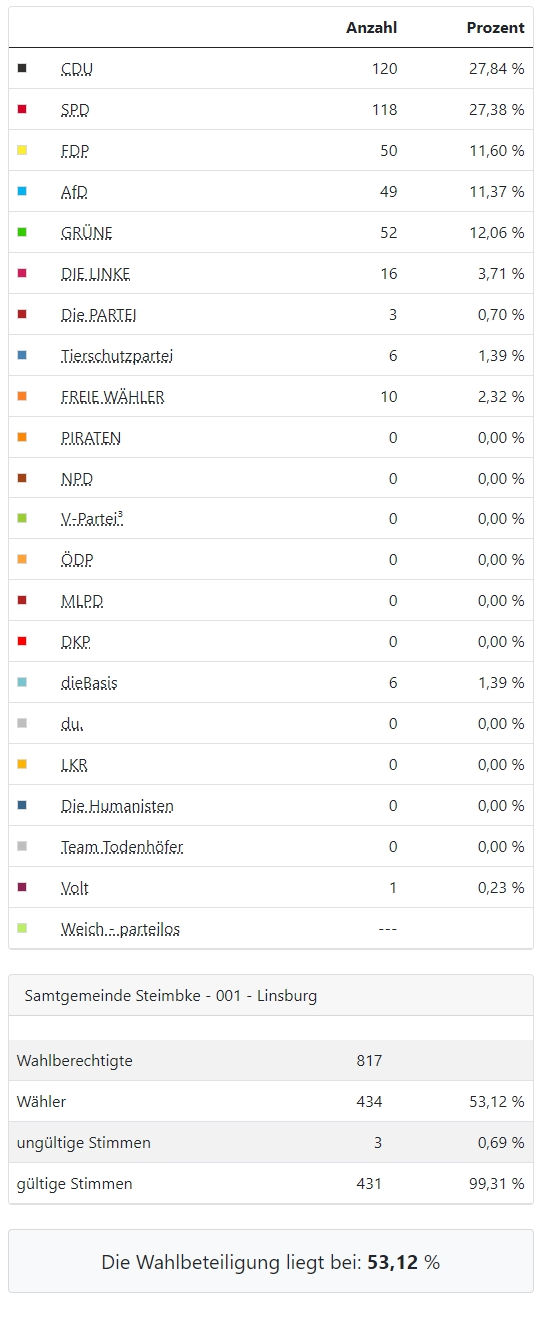Click the Team Todenhöfer label
The height and width of the screenshot is (1320, 542).
[x=122, y=847]
